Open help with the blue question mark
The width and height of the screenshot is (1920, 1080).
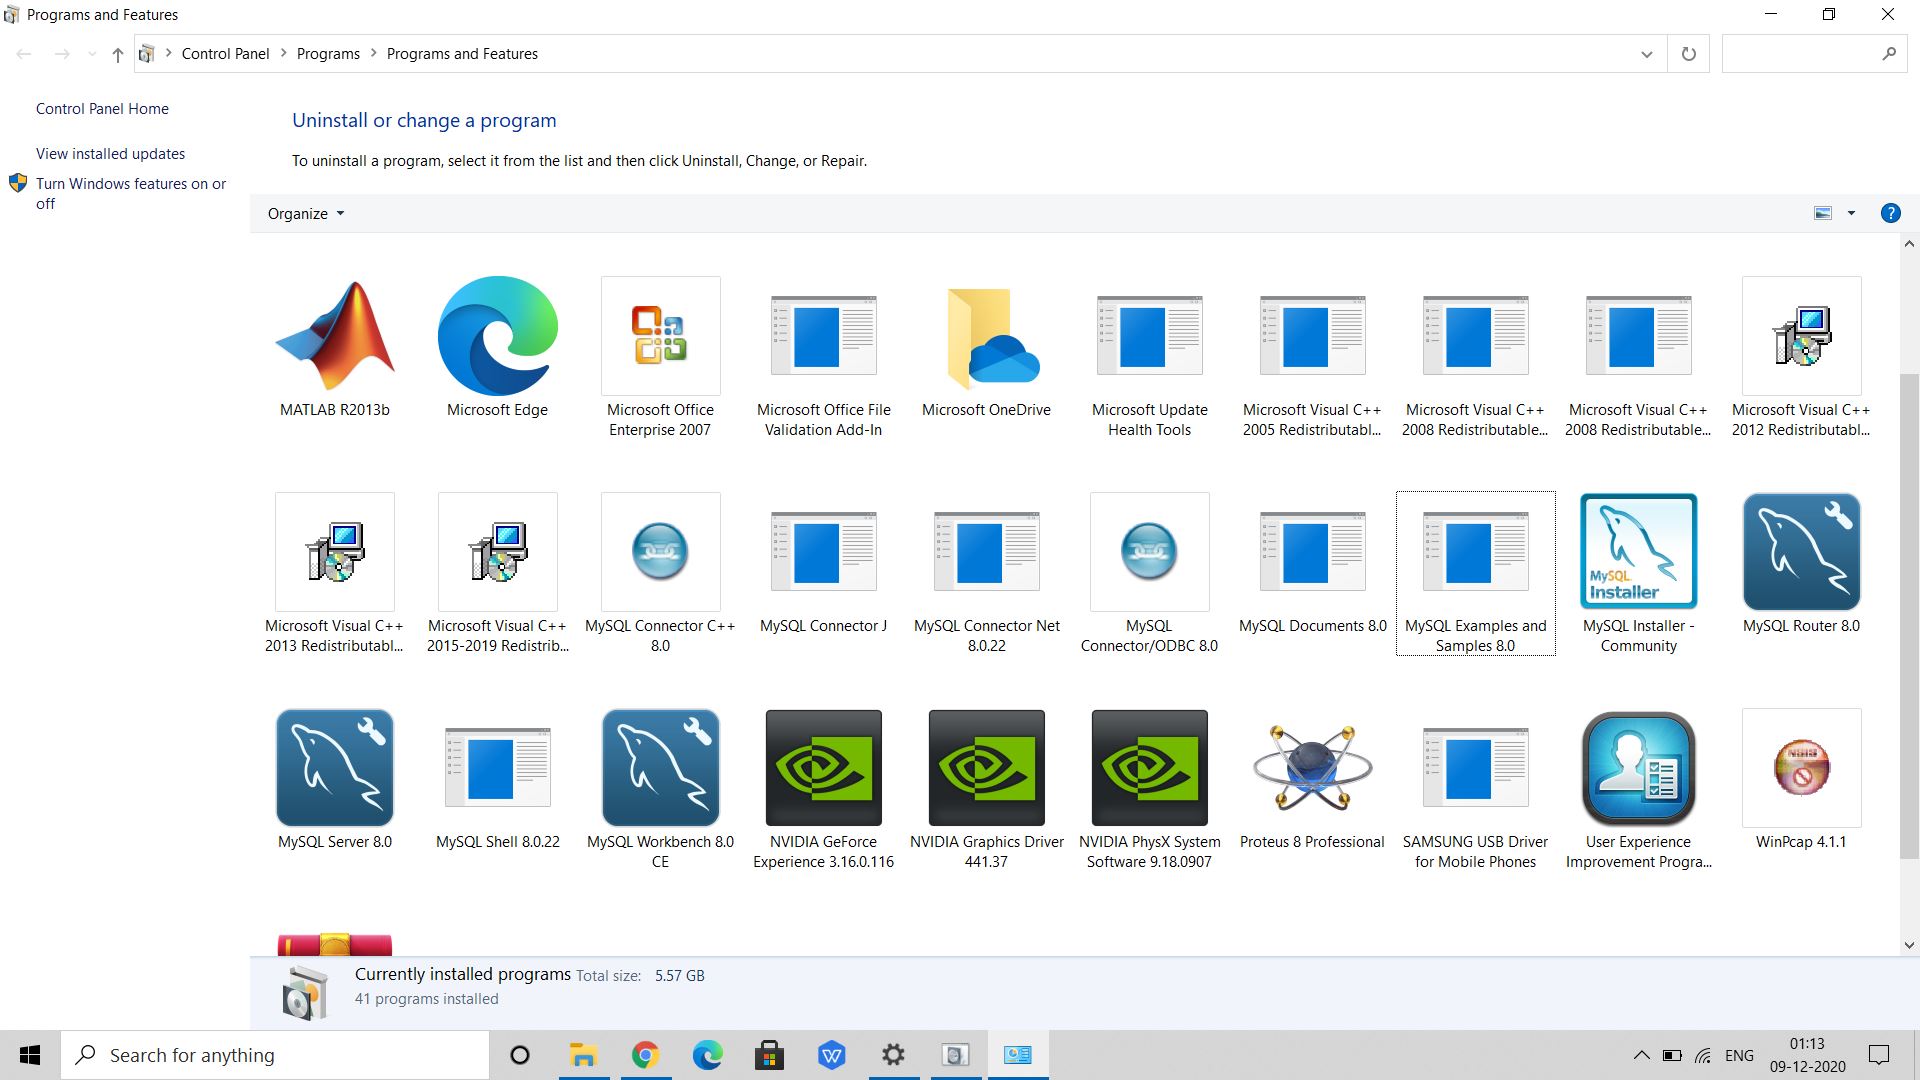point(1890,213)
